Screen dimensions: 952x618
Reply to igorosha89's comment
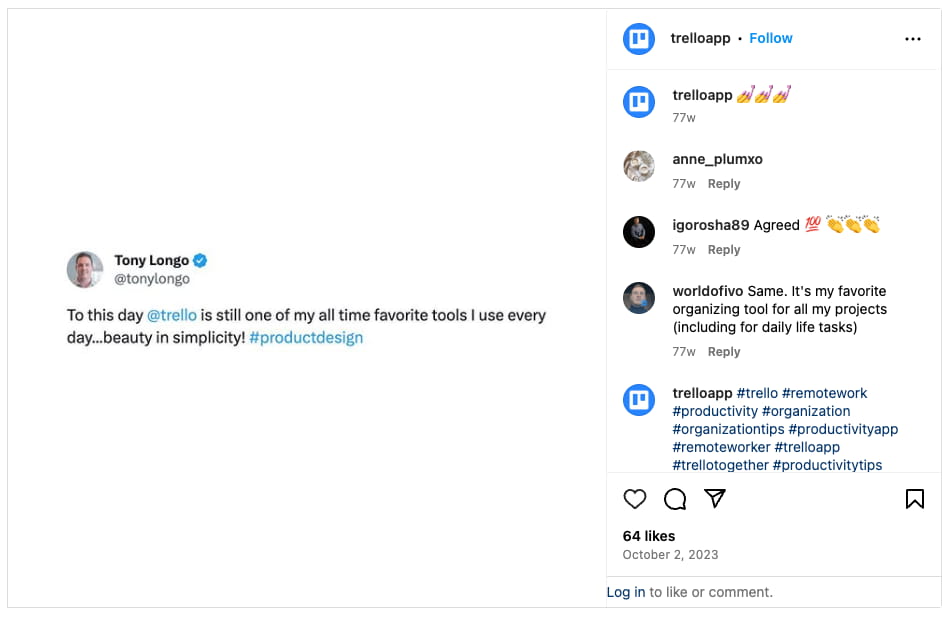[724, 249]
